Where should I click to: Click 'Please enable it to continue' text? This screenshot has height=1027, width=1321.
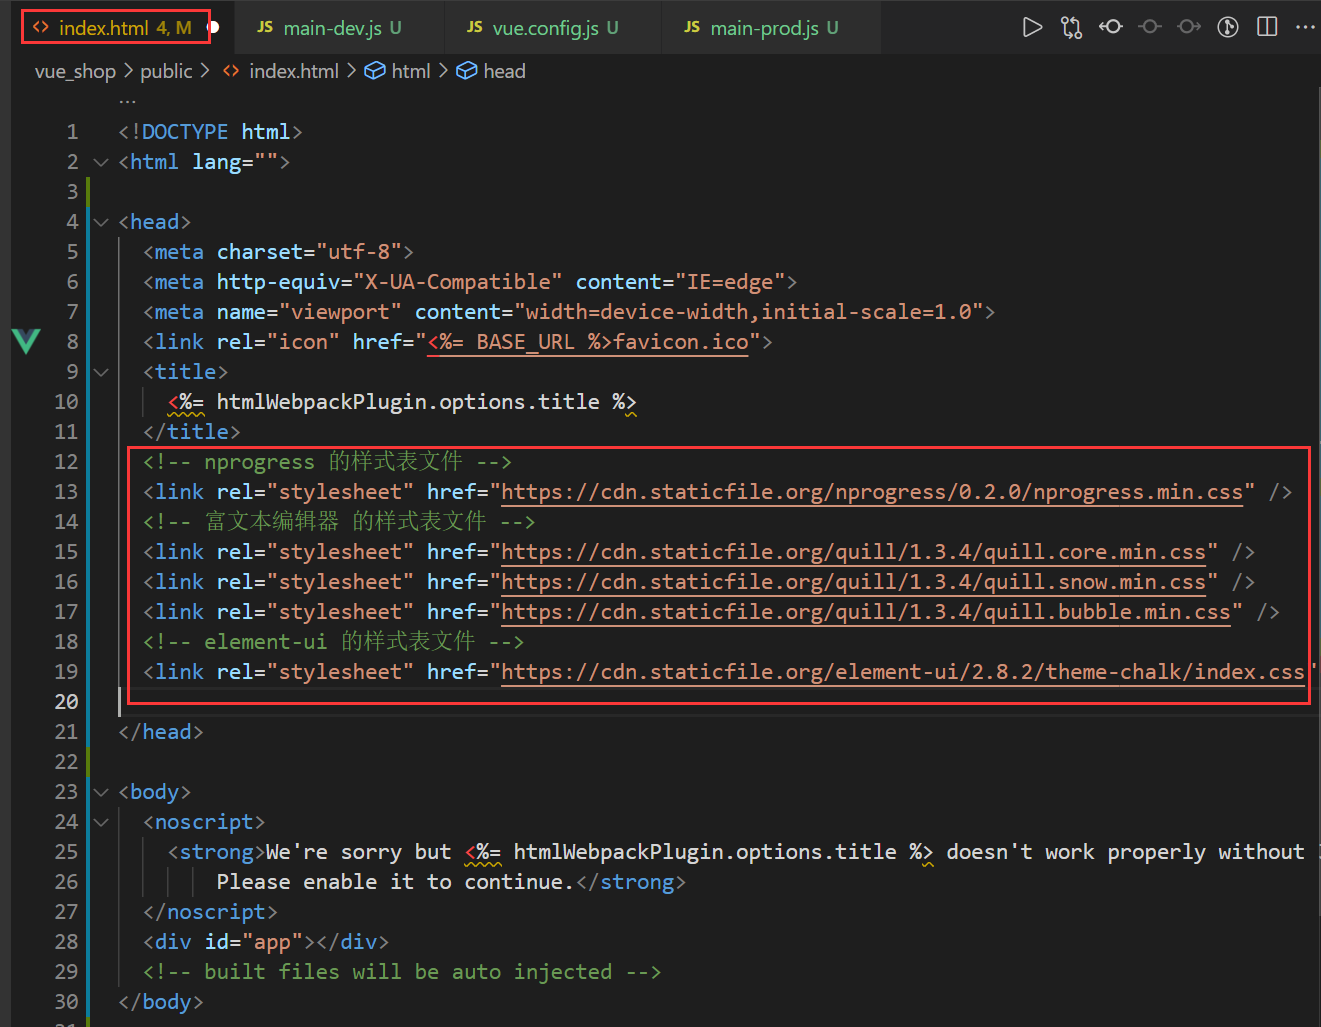click(395, 882)
